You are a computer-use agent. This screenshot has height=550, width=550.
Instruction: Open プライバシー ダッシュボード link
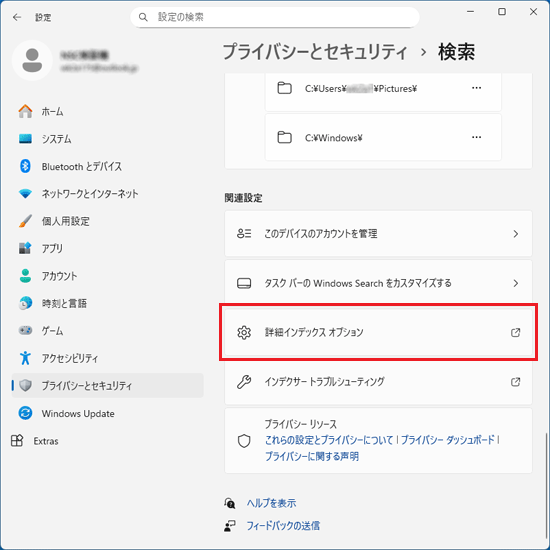click(x=448, y=440)
